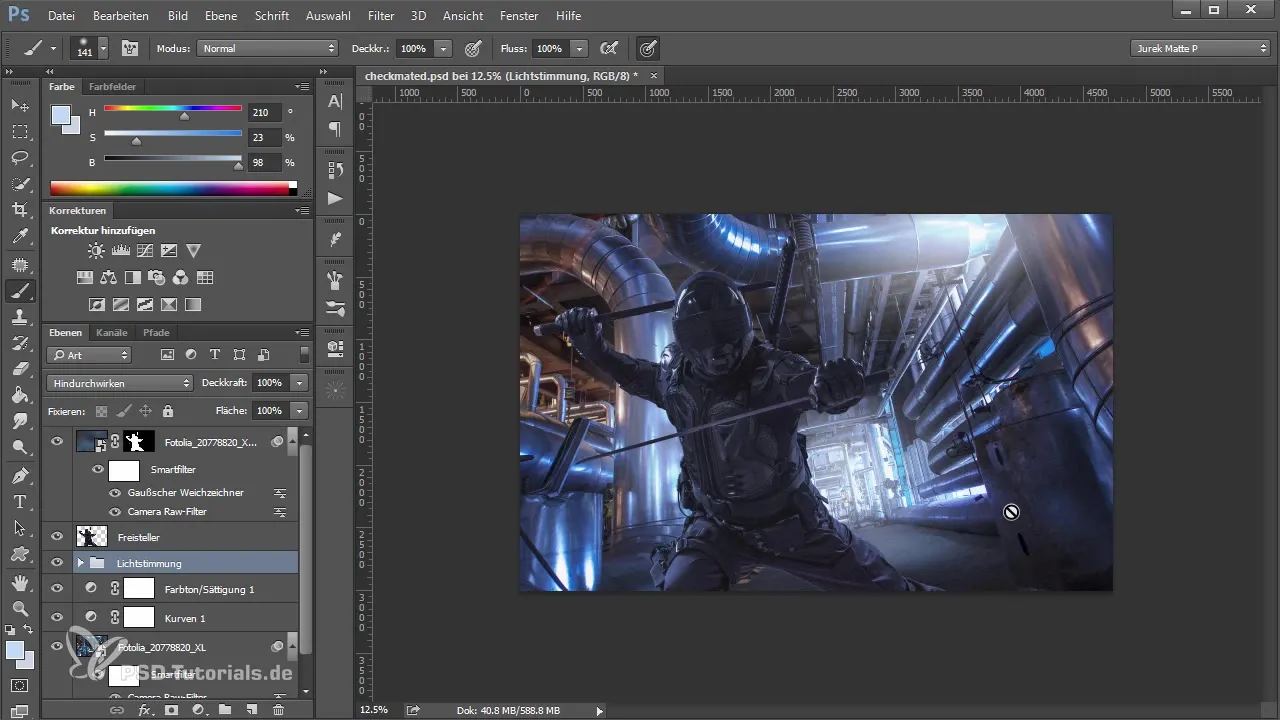
Task: Hide the Farbton/Sättigung 1 layer
Action: point(57,589)
